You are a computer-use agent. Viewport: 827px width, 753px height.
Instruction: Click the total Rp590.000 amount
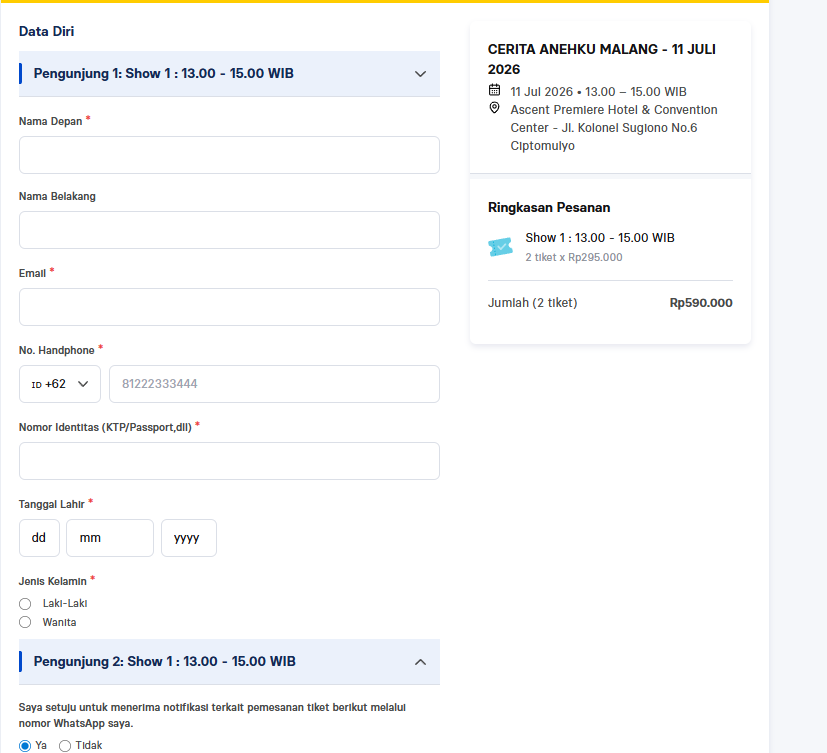701,303
